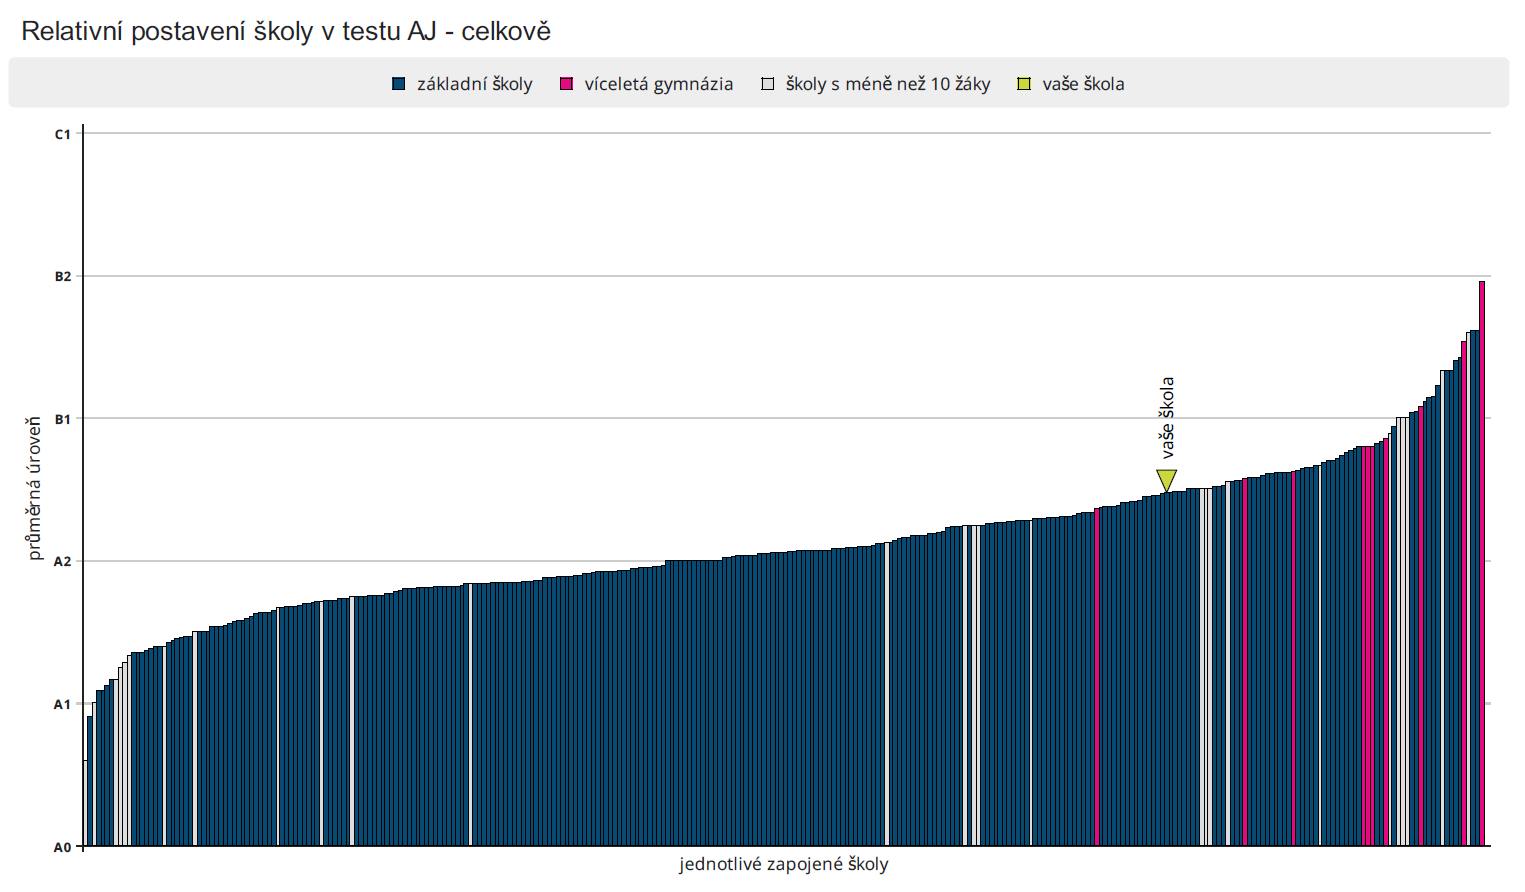Viewport: 1525px width, 892px height.
Task: Click the pink víceletá gymnázia legend swatch
Action: tap(566, 85)
